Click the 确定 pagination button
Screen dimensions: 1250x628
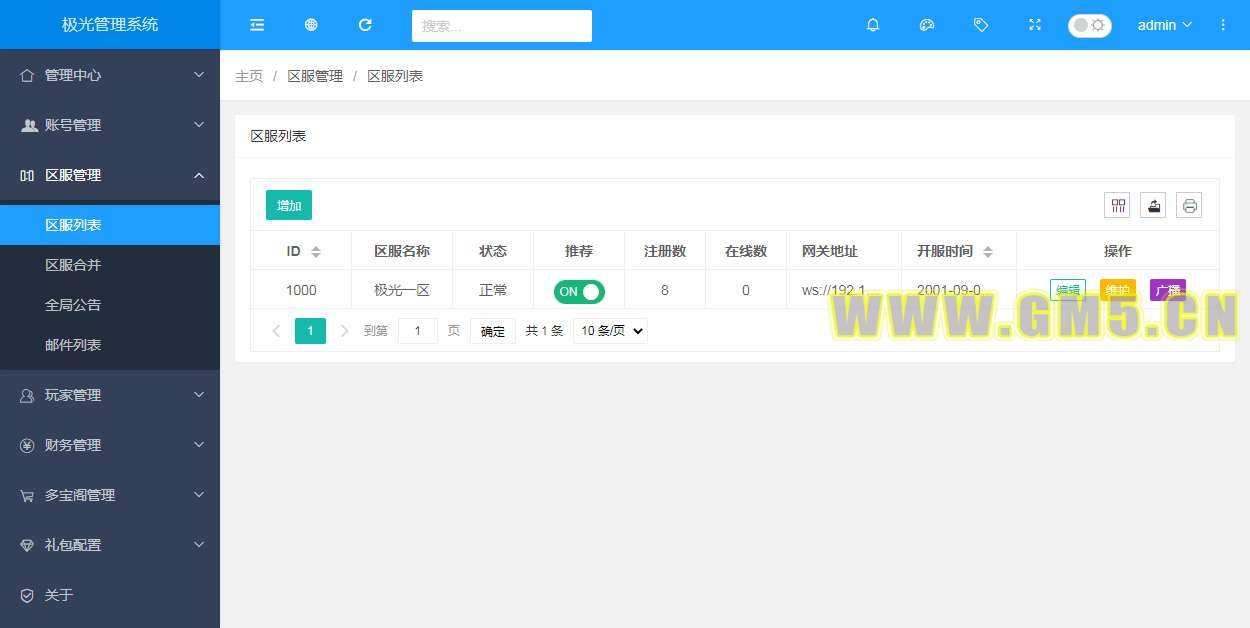(493, 331)
